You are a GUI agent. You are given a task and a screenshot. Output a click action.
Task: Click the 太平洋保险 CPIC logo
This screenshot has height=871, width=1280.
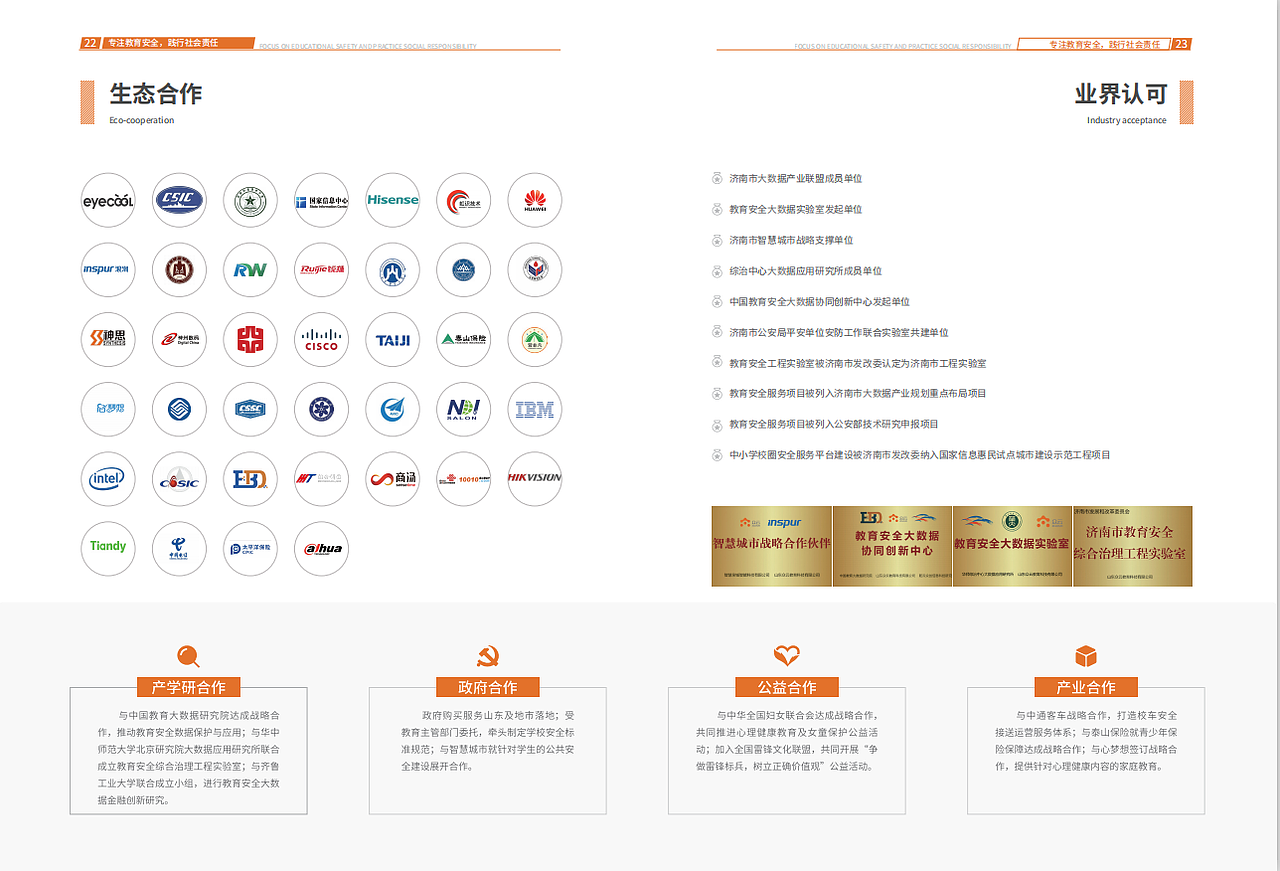pos(250,548)
